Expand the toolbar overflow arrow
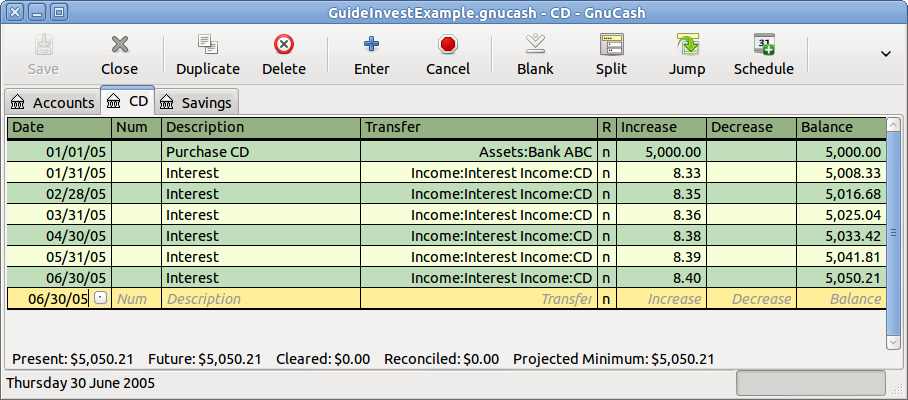908x400 pixels. pos(885,54)
